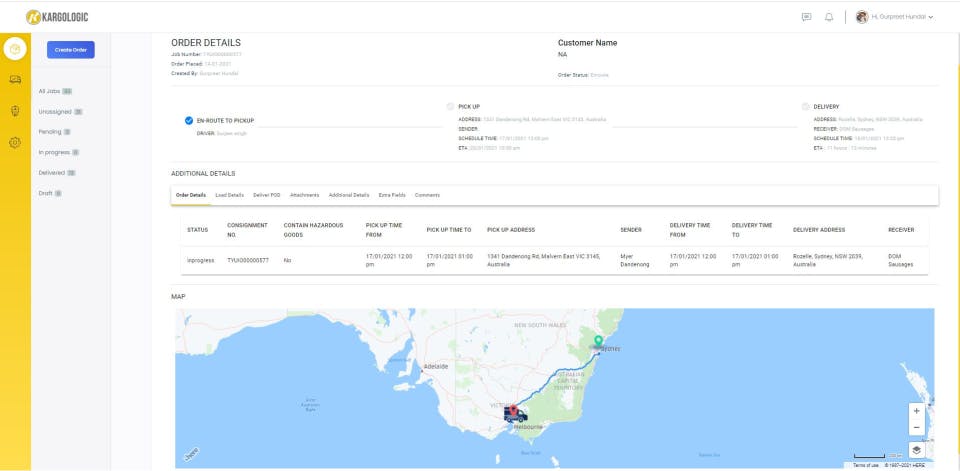Toggle the En-Route to Pickup checkmark
The image size is (960, 471).
pos(189,120)
